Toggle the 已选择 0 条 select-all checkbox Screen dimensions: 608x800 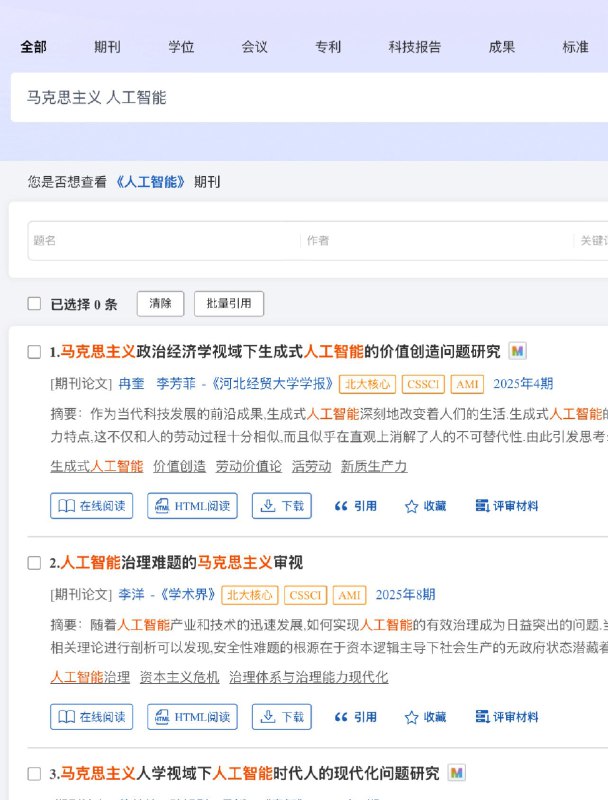point(34,304)
